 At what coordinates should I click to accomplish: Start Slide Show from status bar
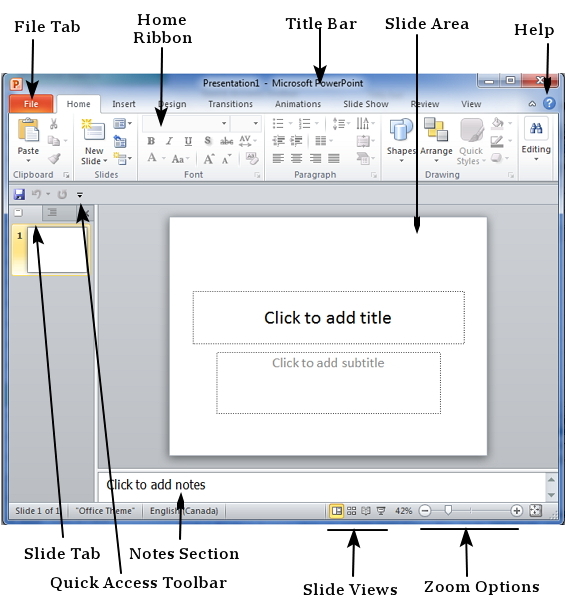381,511
